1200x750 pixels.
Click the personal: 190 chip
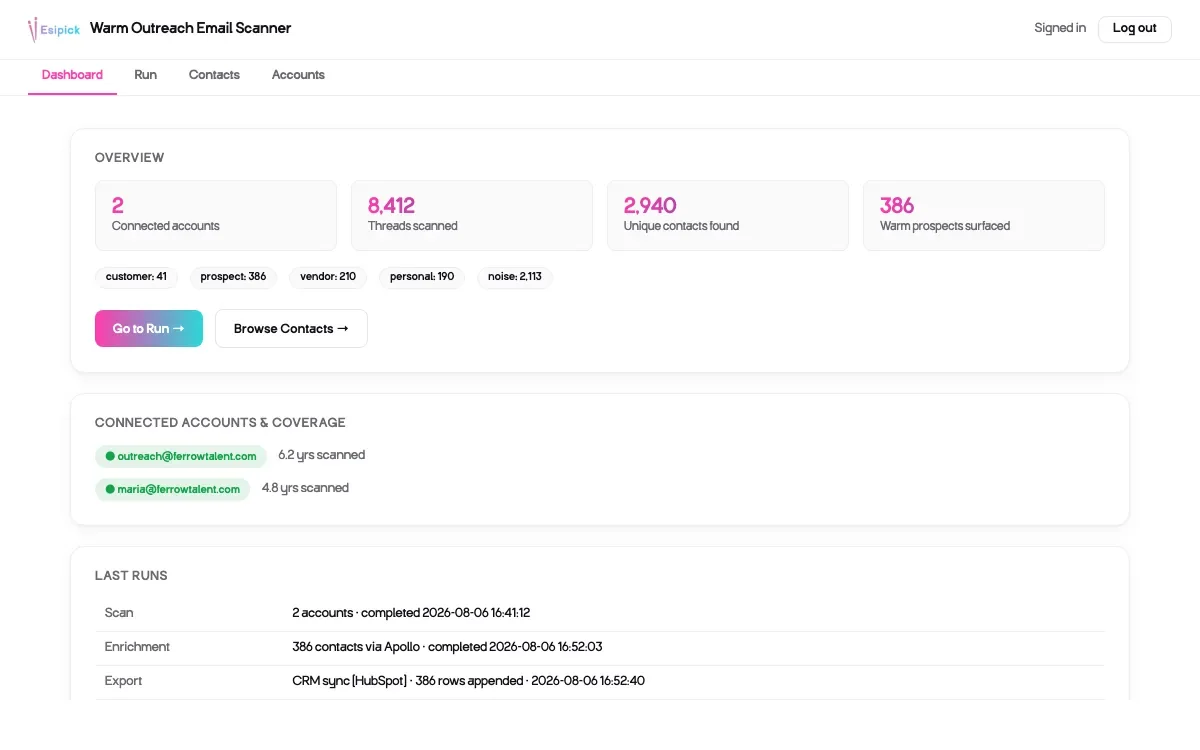(422, 277)
